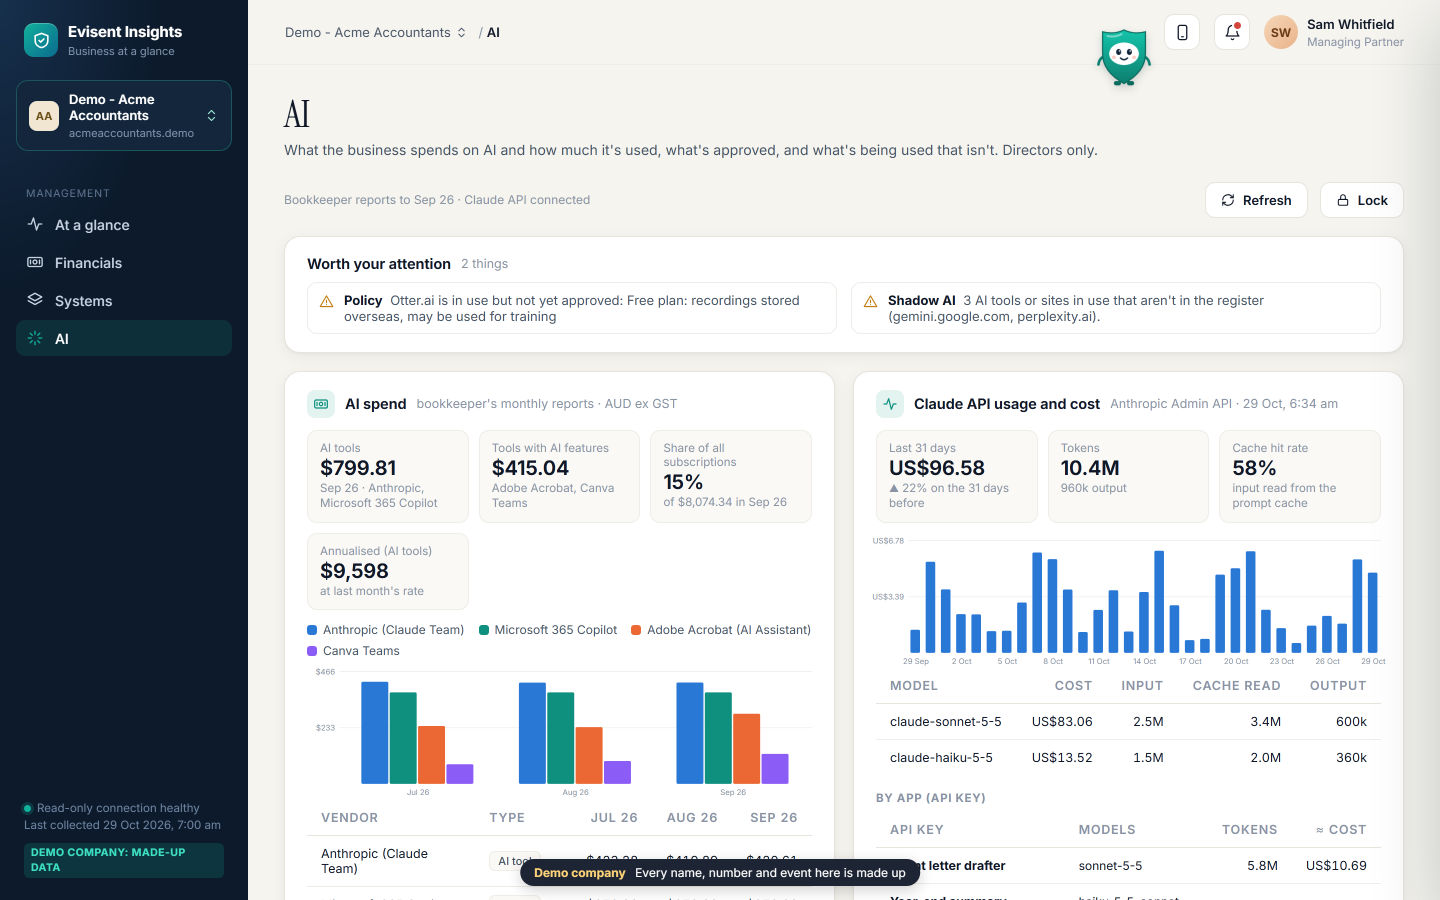1440x900 pixels.
Task: Click the Claude API usage pulse icon
Action: [x=890, y=404]
